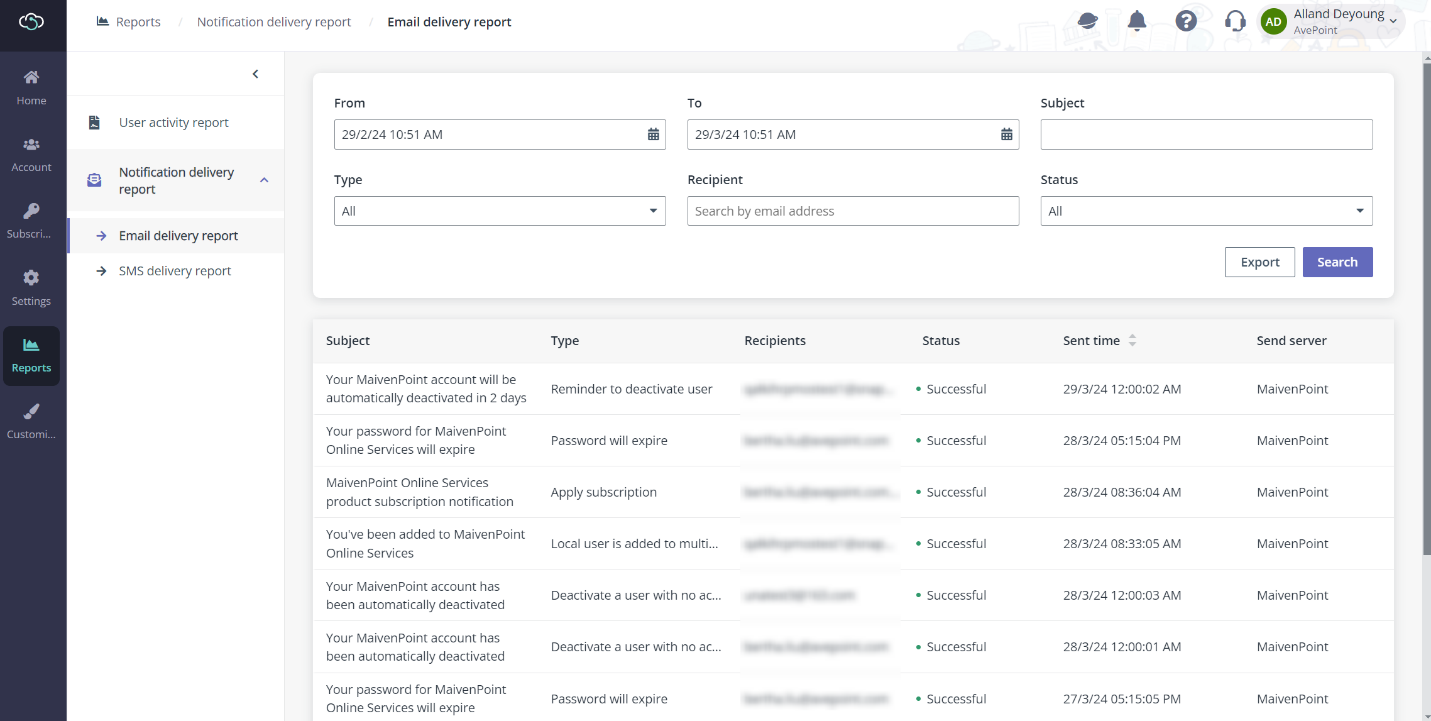Click the support headset icon
This screenshot has width=1431, height=721.
(1235, 21)
